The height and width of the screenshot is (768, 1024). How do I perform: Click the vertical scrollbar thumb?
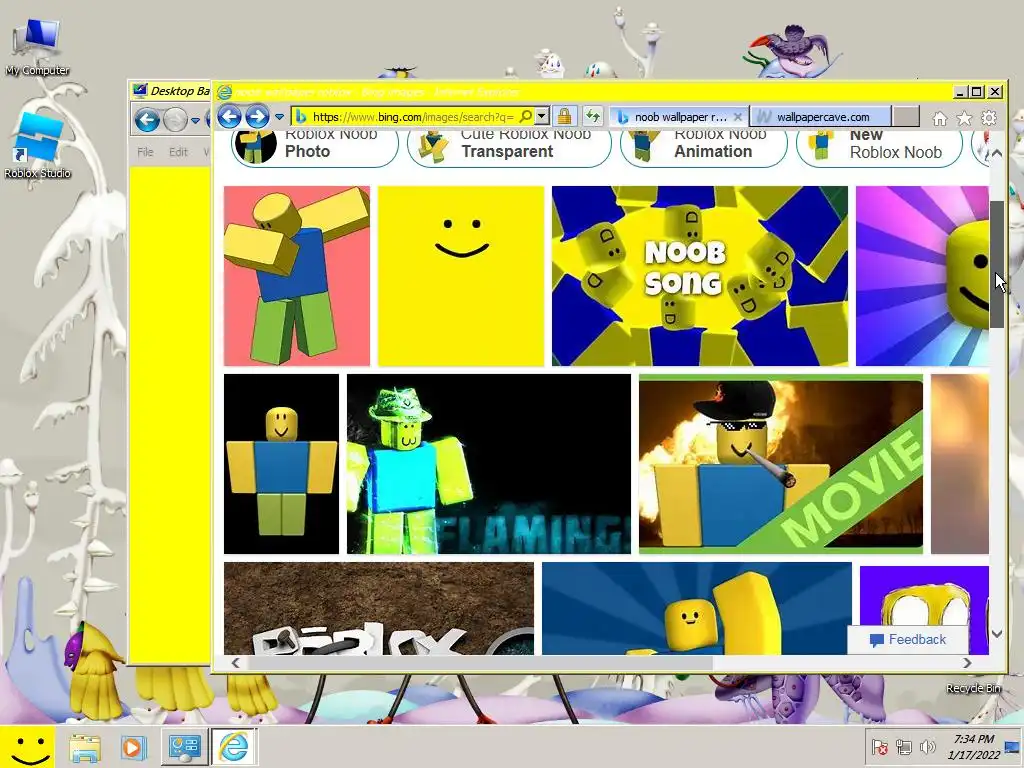click(x=997, y=264)
